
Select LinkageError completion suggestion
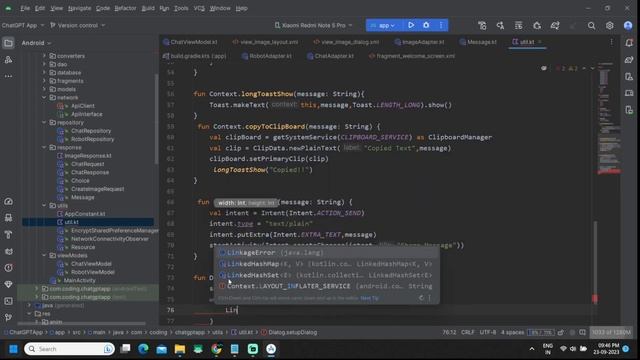[x=327, y=253]
